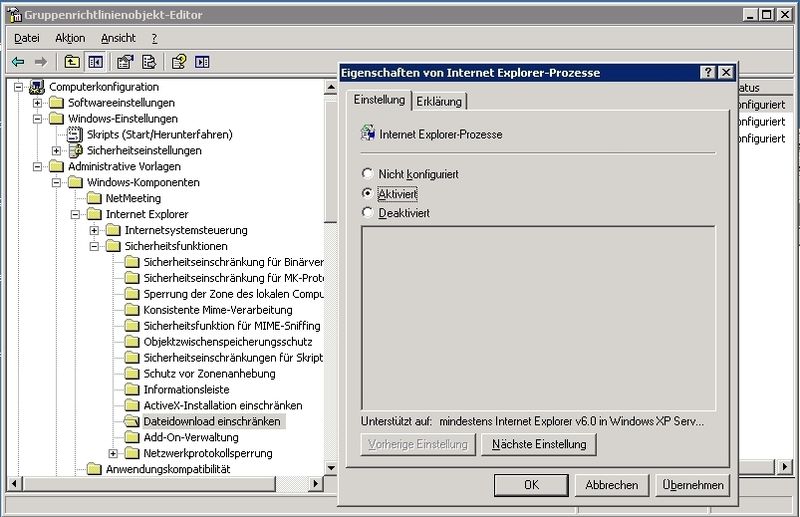Image resolution: width=800 pixels, height=517 pixels.
Task: Click the last toolbar icon right of Help
Action: 202,62
